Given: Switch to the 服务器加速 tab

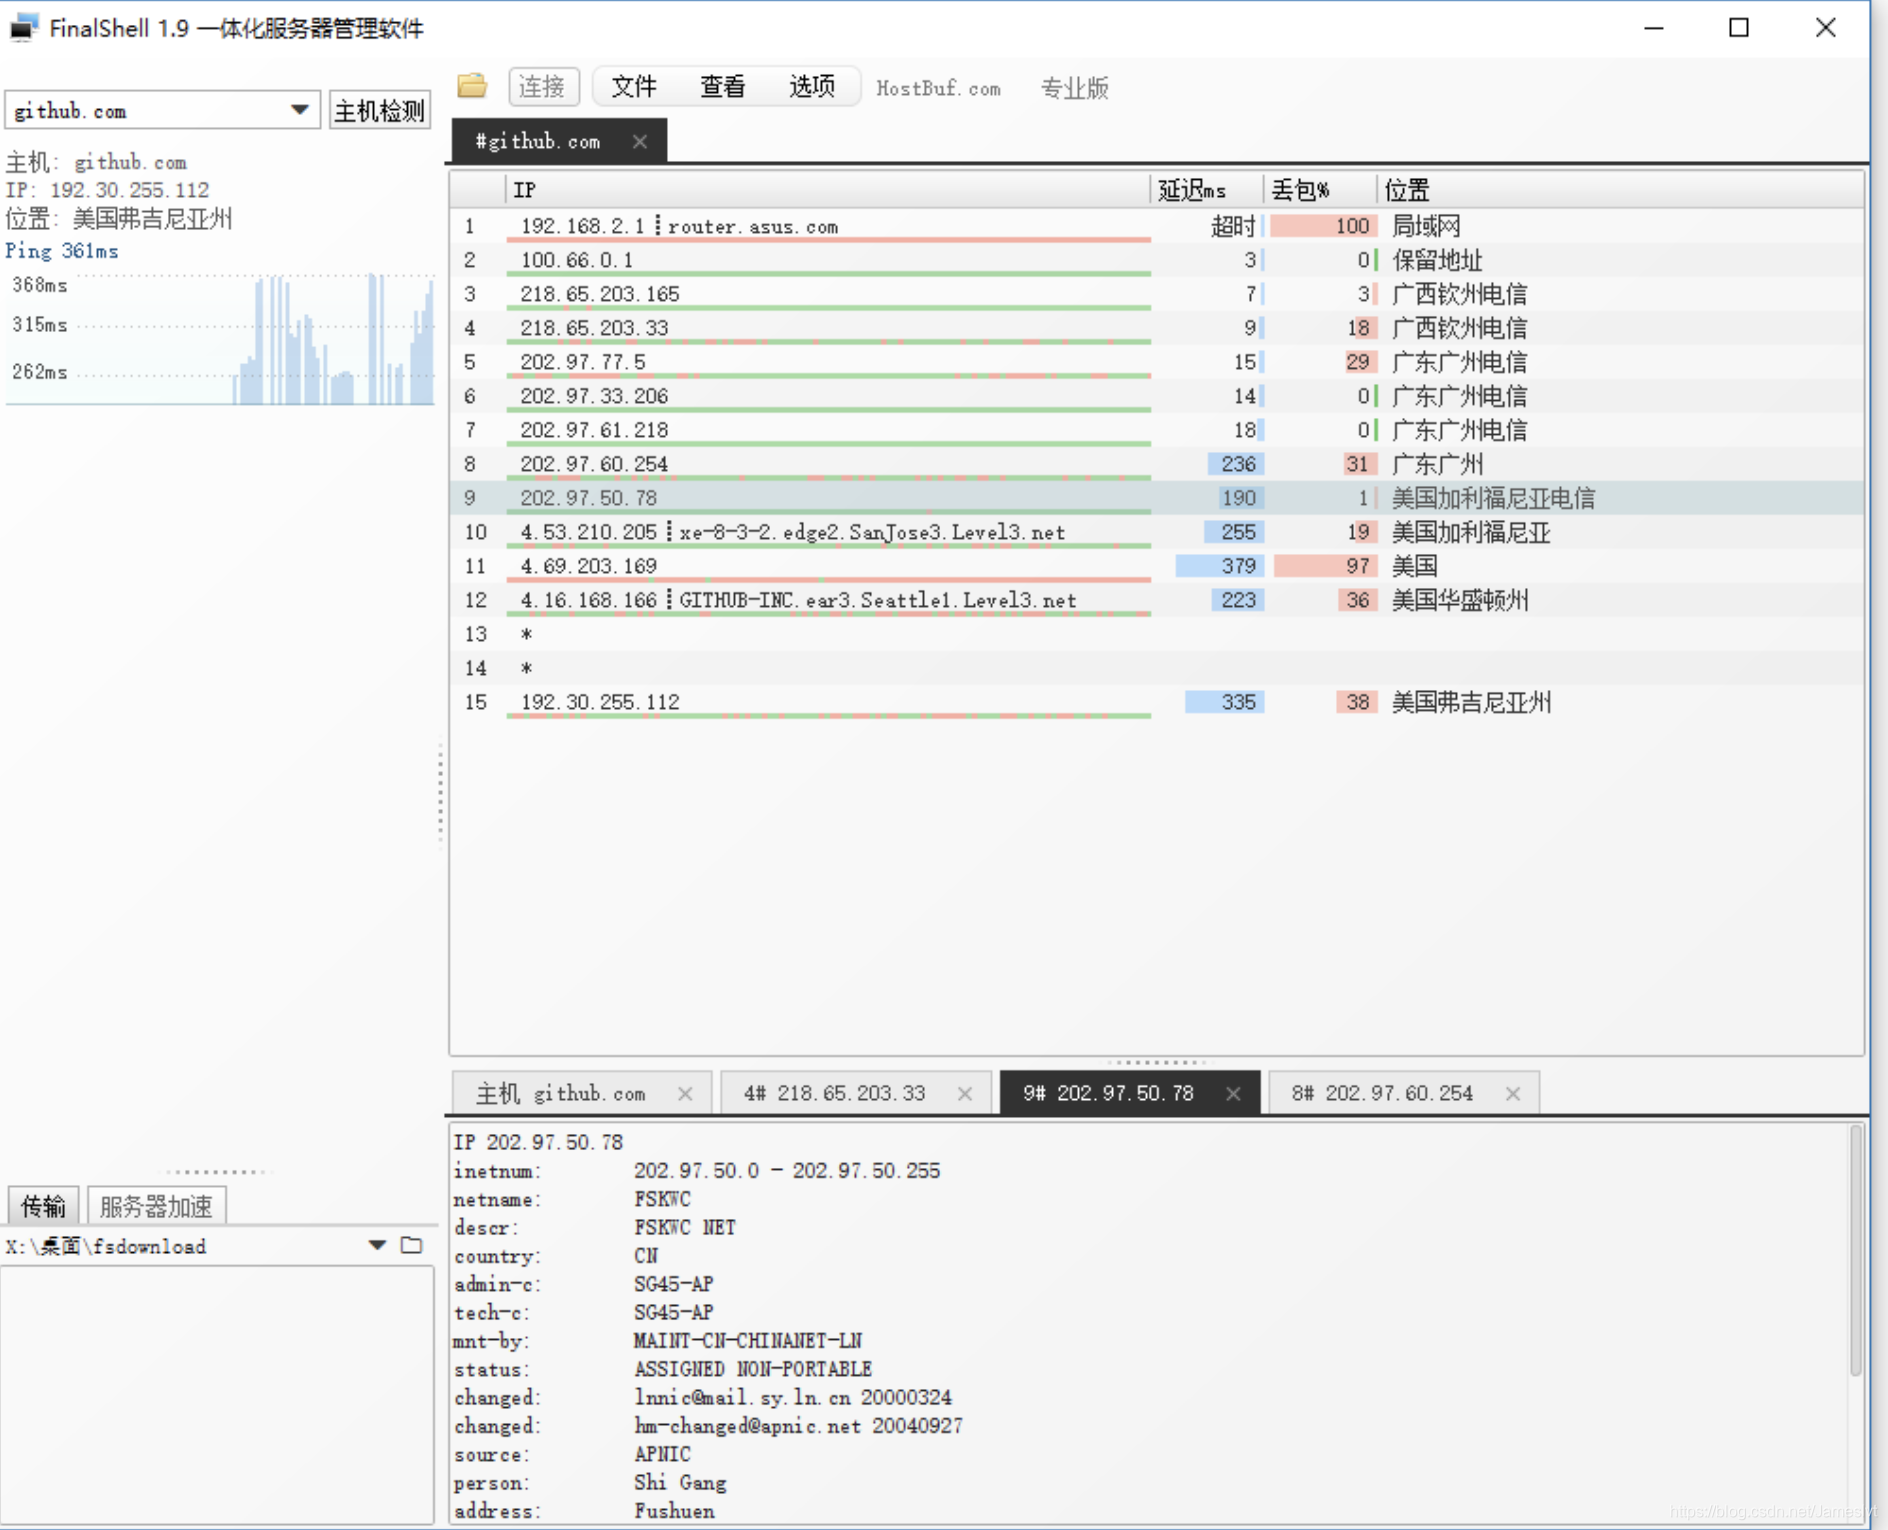Looking at the screenshot, I should [x=156, y=1205].
